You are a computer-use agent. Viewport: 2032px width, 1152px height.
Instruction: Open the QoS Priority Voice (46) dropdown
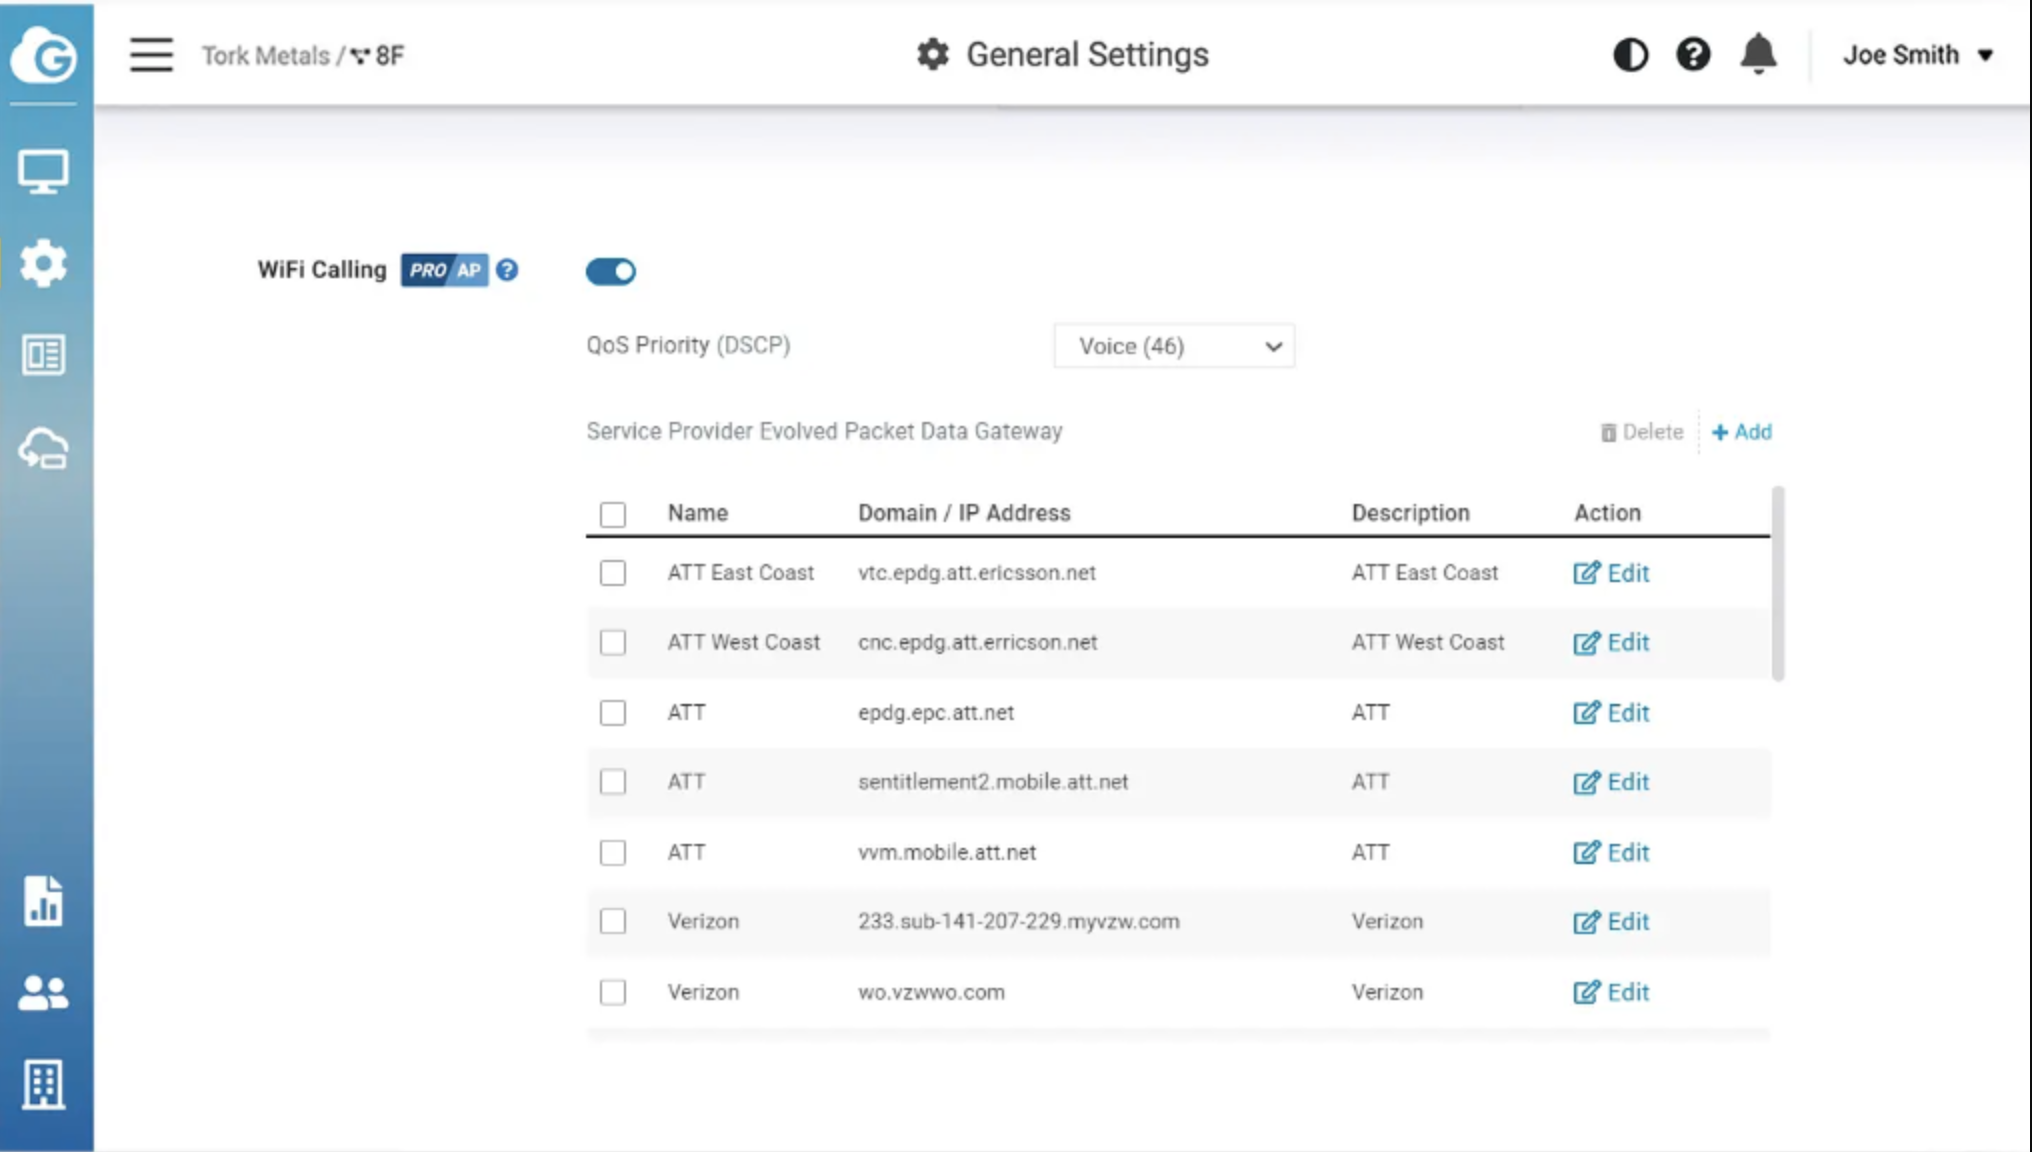1174,346
